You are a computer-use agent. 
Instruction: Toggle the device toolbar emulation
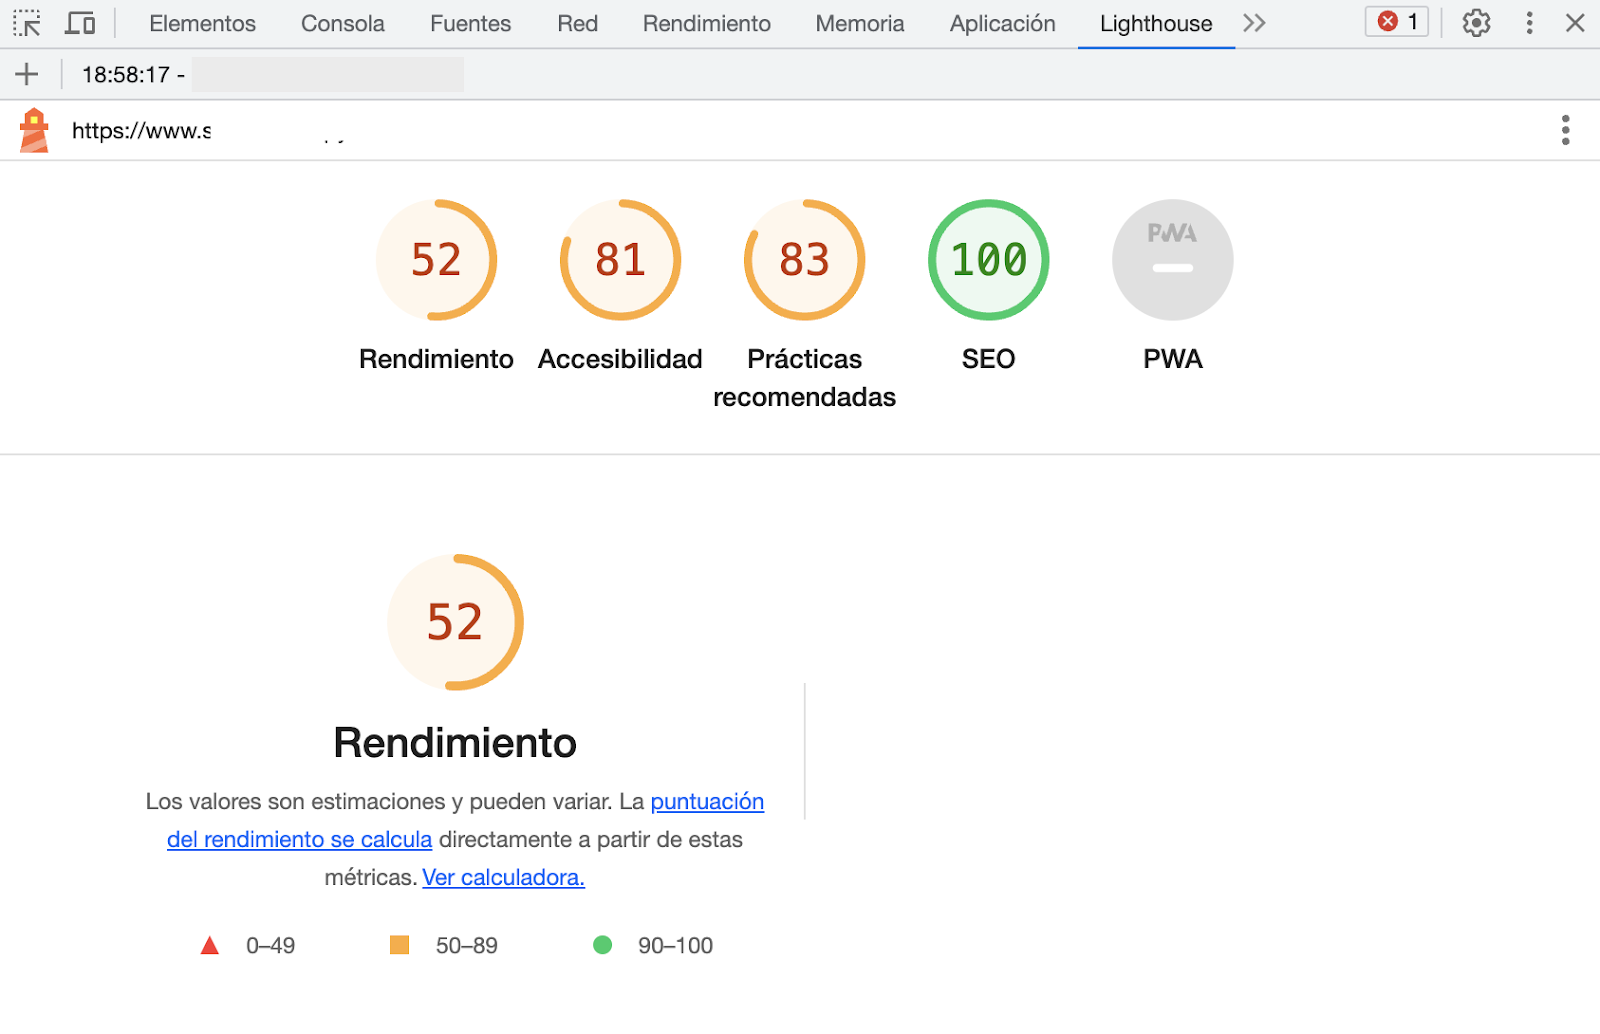click(80, 23)
